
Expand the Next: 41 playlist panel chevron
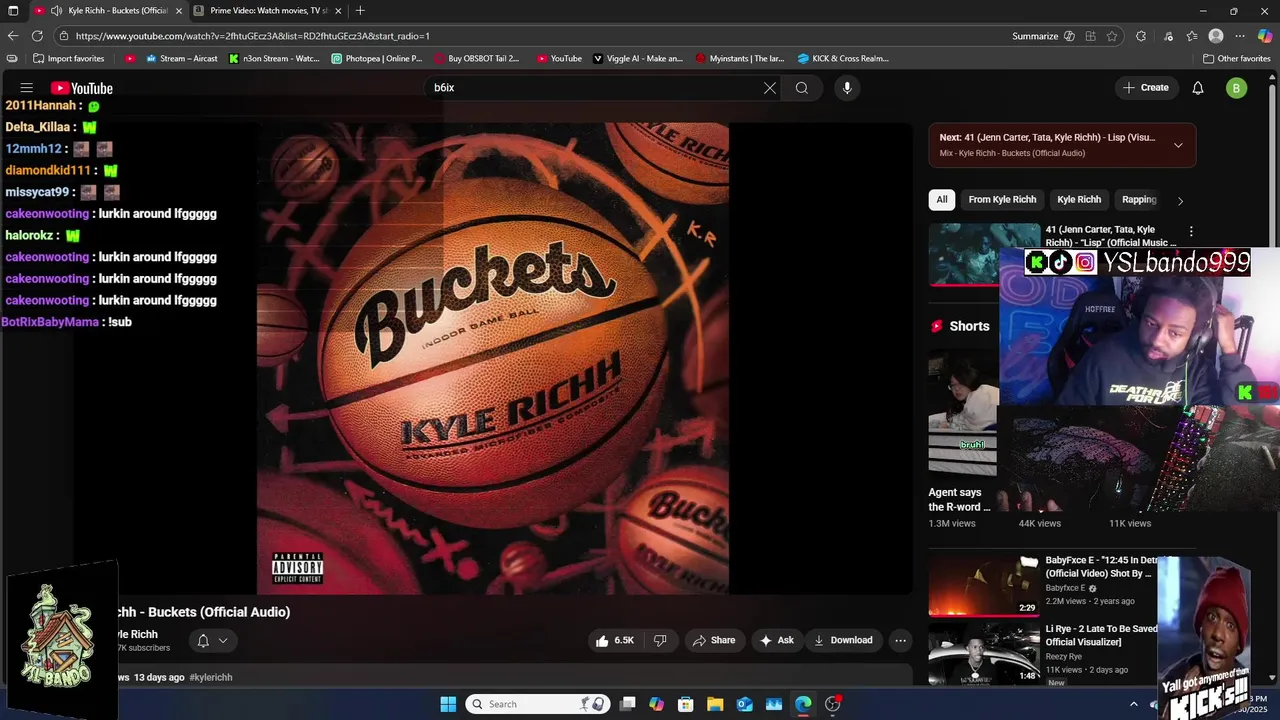(x=1178, y=145)
